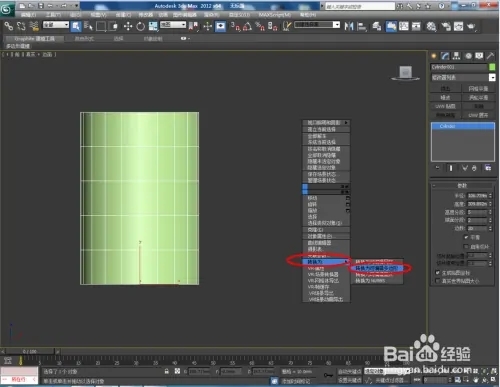Open the quick access toolbar dropdown arrow
Image resolution: width=500 pixels, height=387 pixels.
[76, 6]
